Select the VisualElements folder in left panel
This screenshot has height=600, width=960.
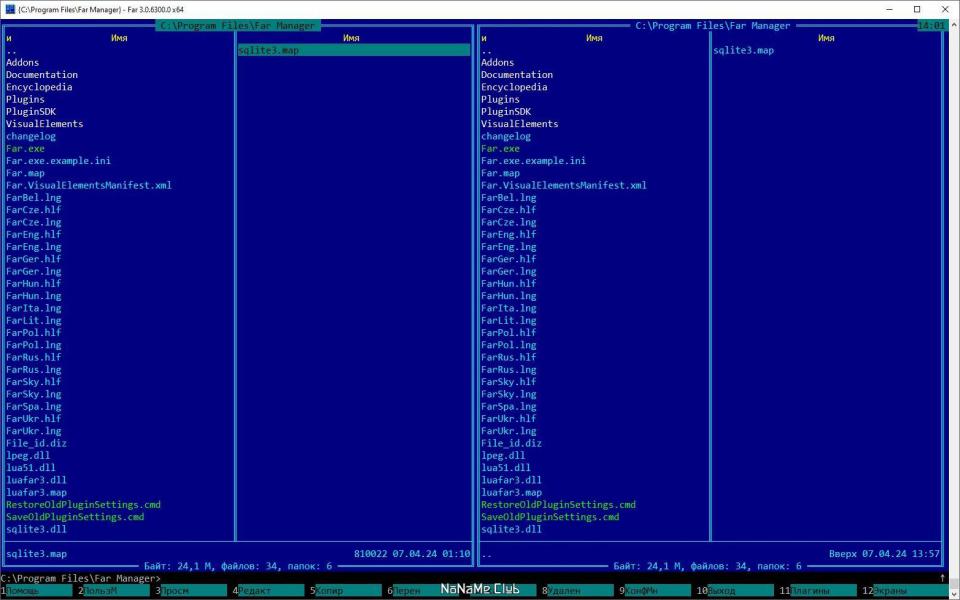[x=45, y=124]
